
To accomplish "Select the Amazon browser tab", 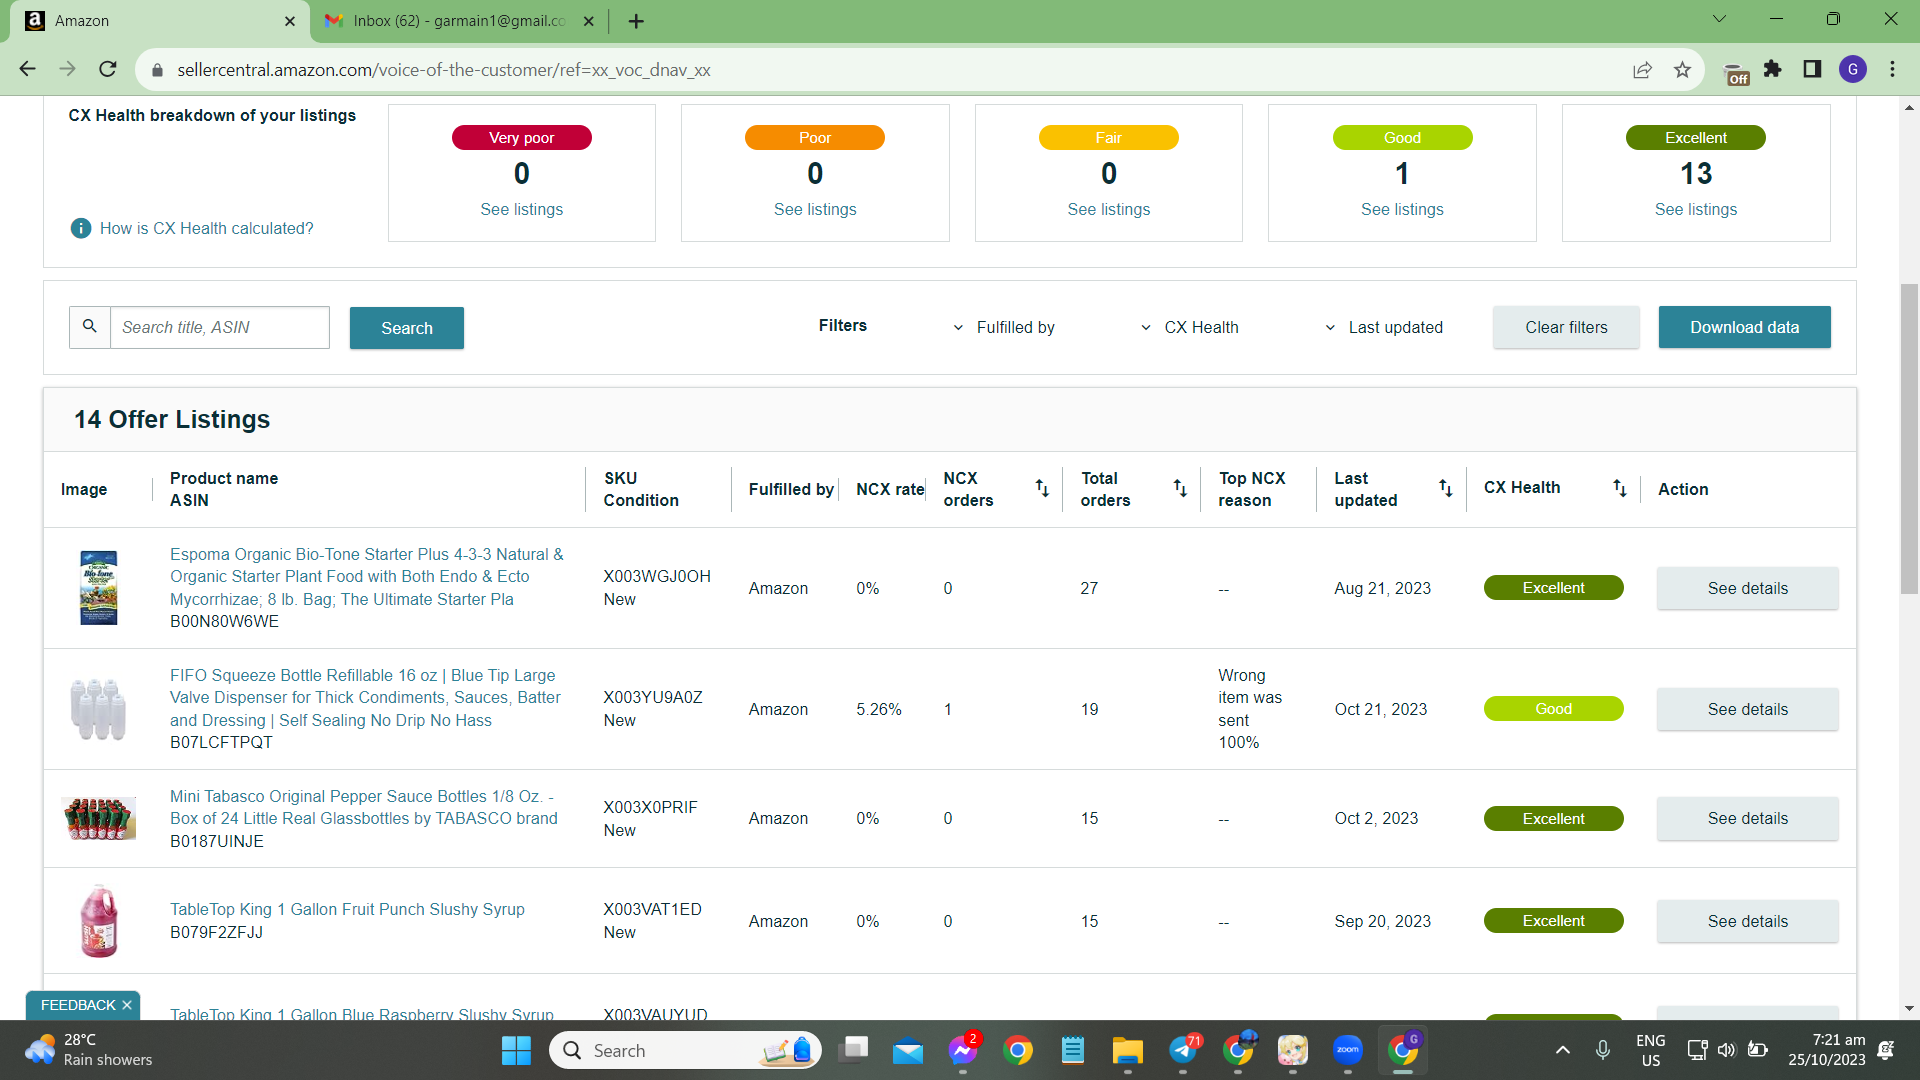I will (x=158, y=21).
